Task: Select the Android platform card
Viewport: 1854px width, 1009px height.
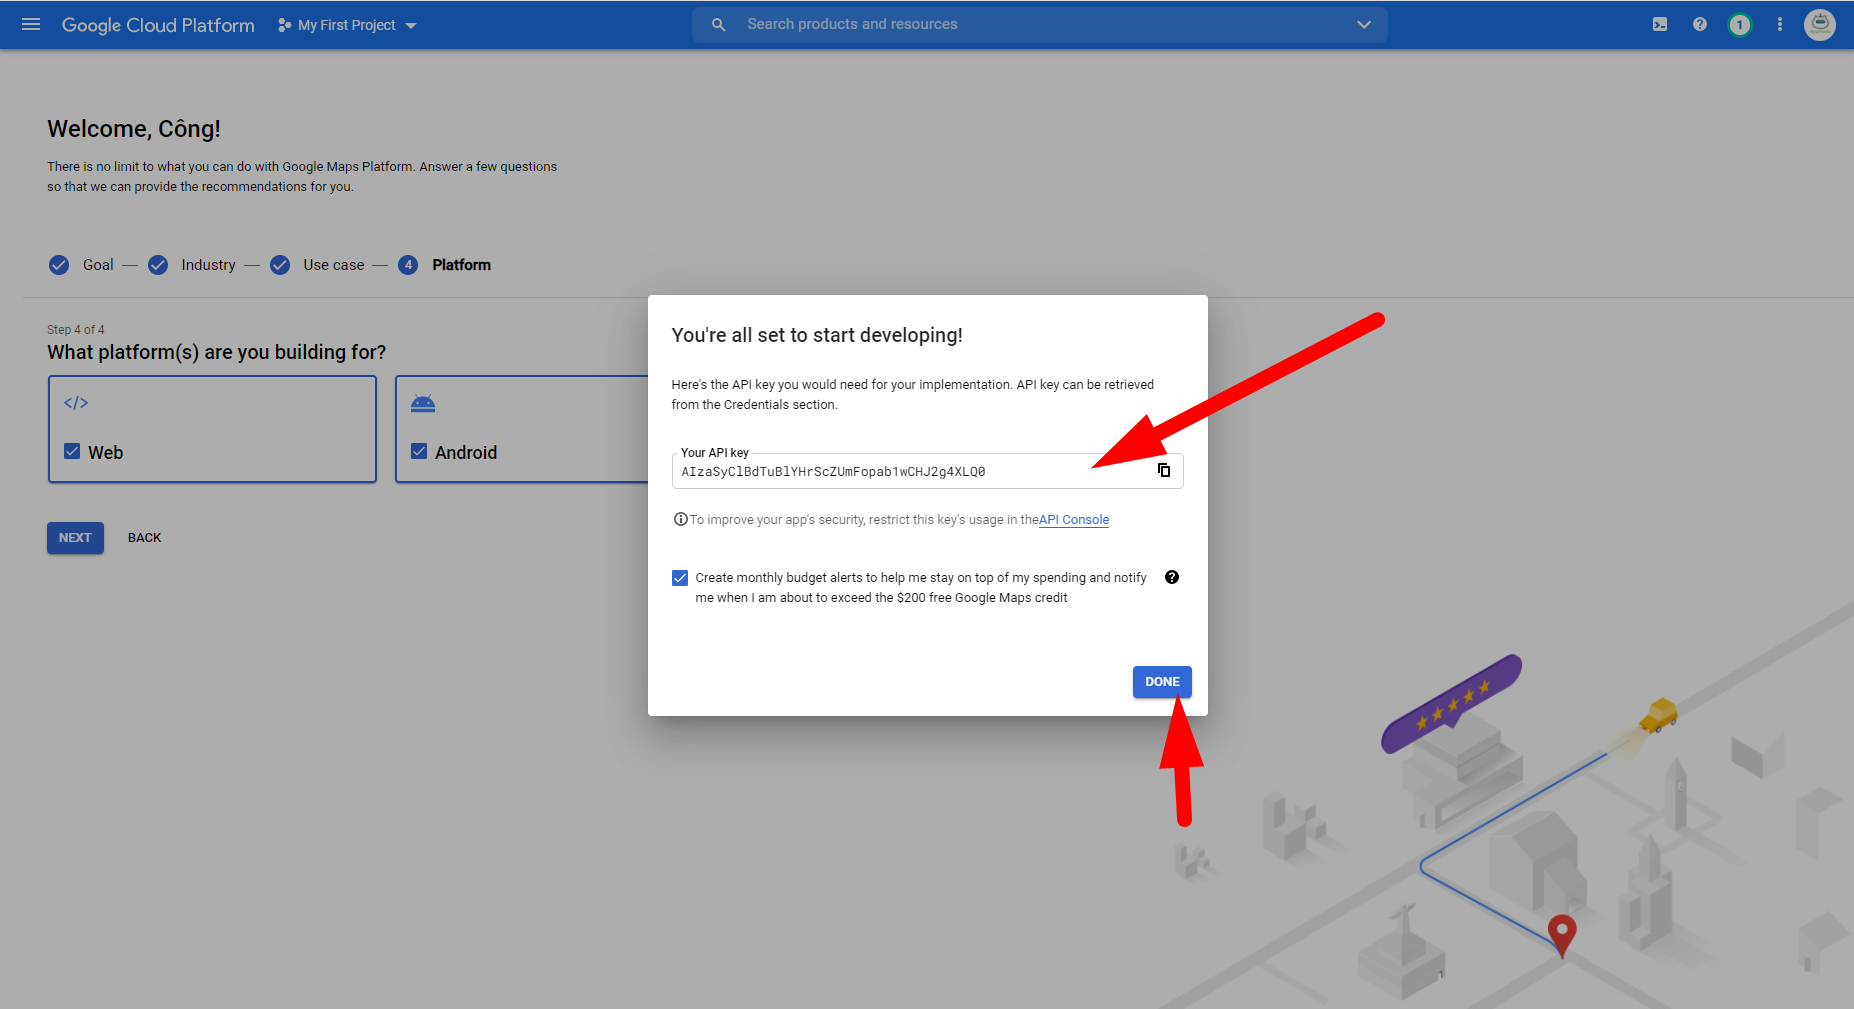Action: 523,429
